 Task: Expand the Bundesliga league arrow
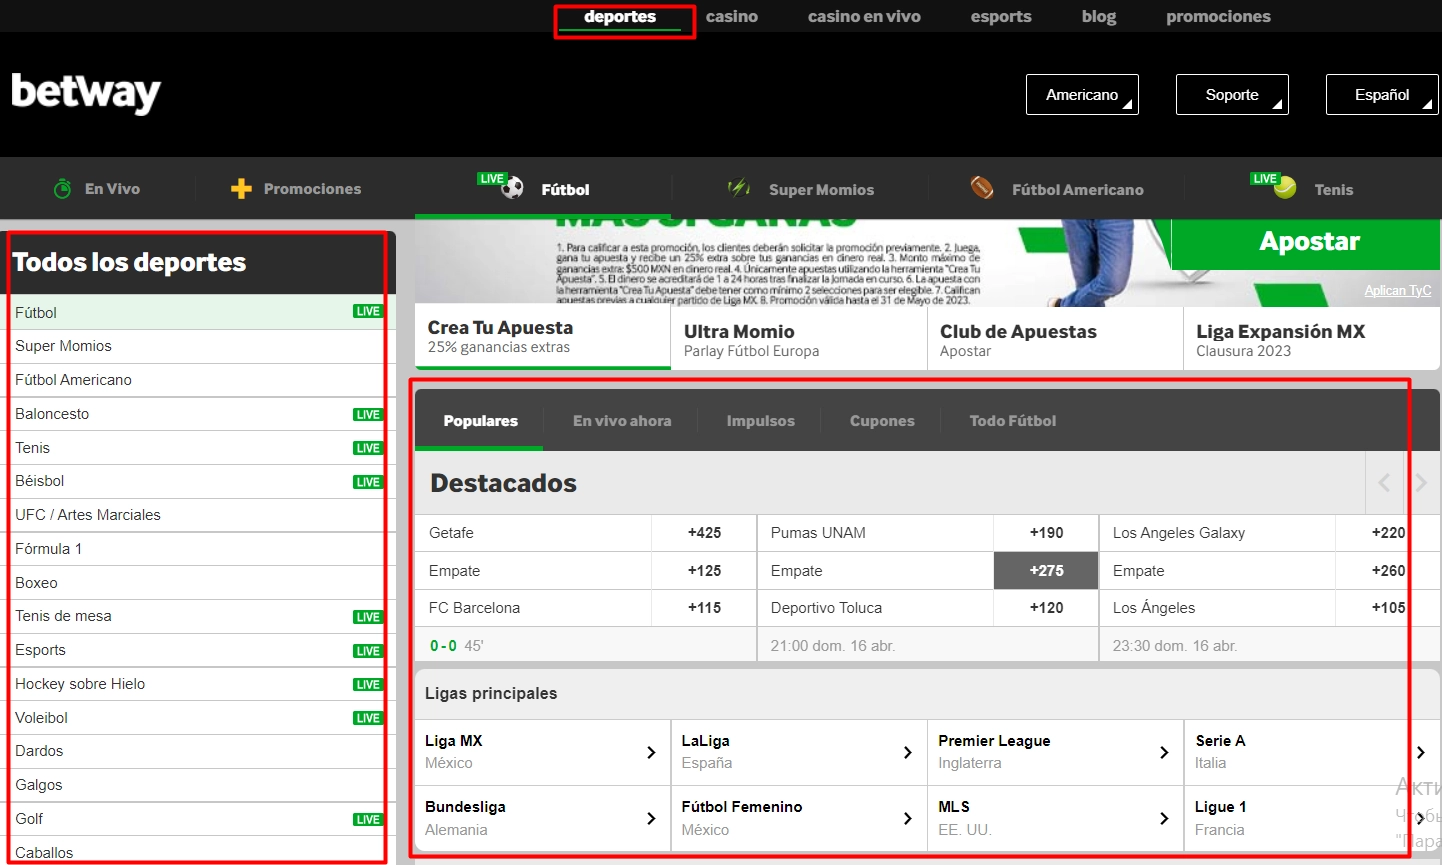[651, 818]
